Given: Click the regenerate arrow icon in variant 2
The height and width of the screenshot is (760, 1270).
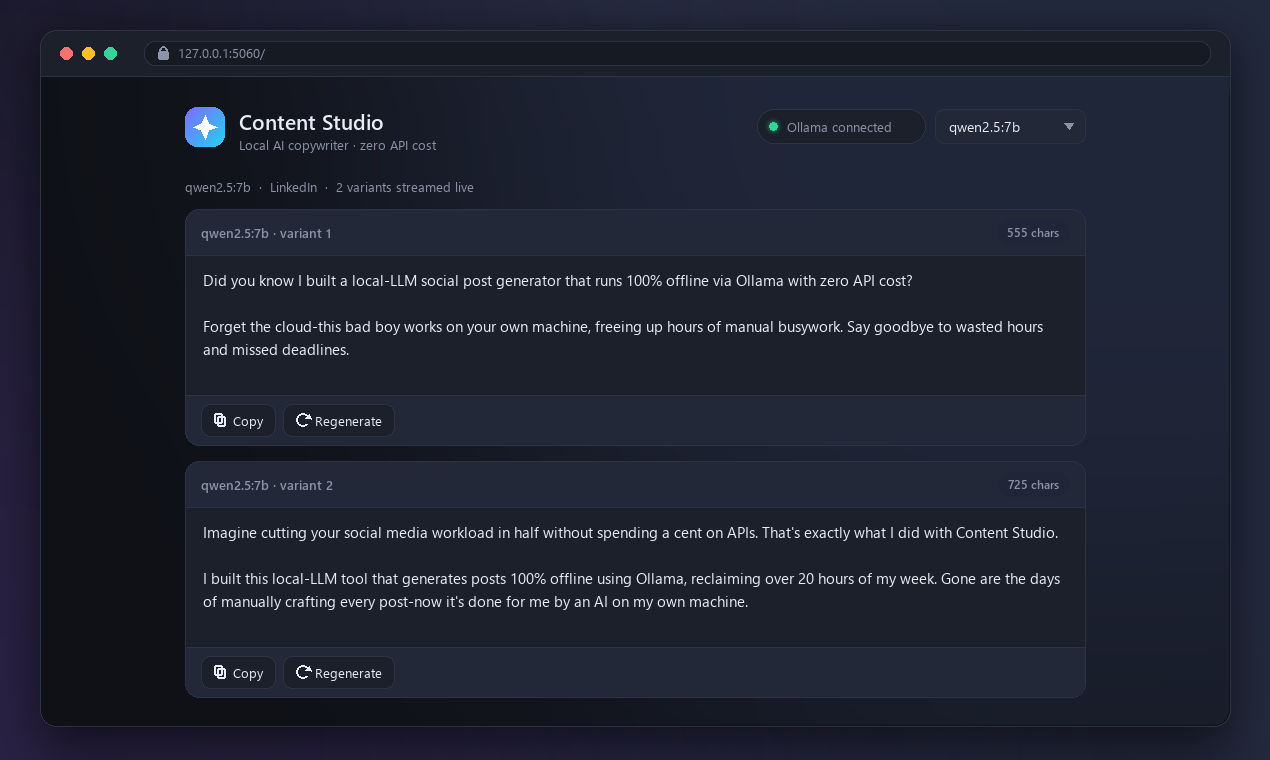Looking at the screenshot, I should pyautogui.click(x=303, y=672).
